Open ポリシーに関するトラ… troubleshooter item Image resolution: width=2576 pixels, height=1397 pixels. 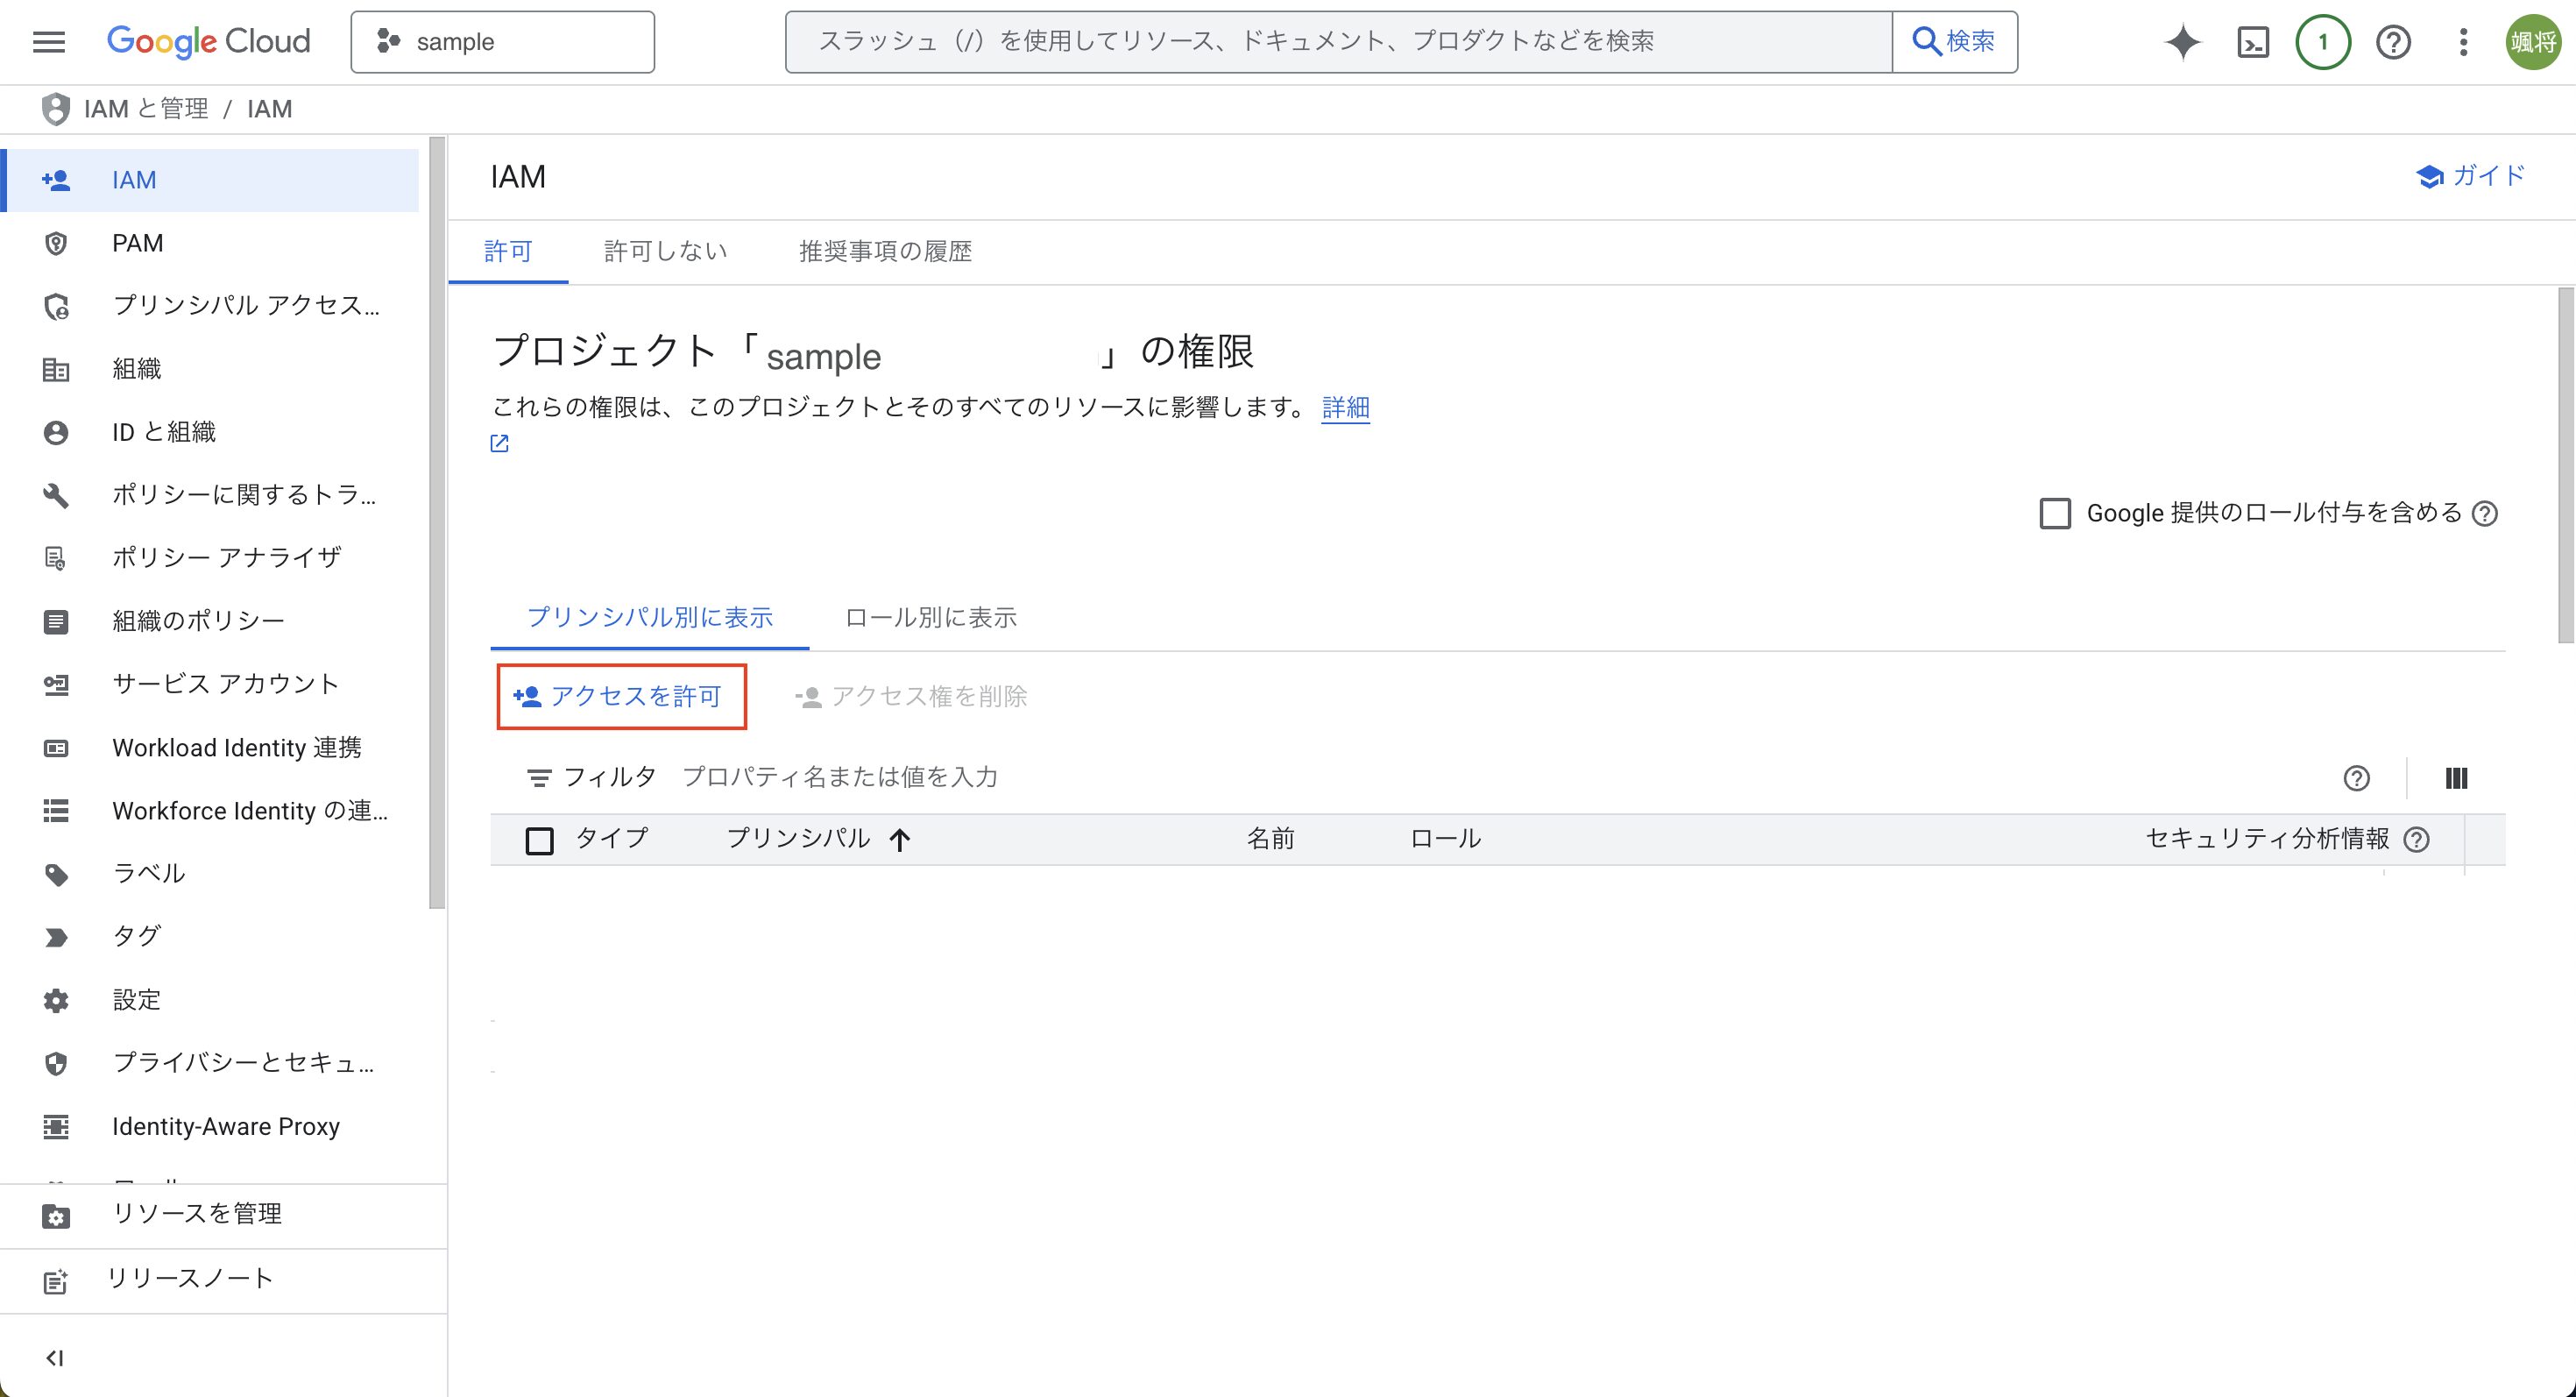coord(210,495)
